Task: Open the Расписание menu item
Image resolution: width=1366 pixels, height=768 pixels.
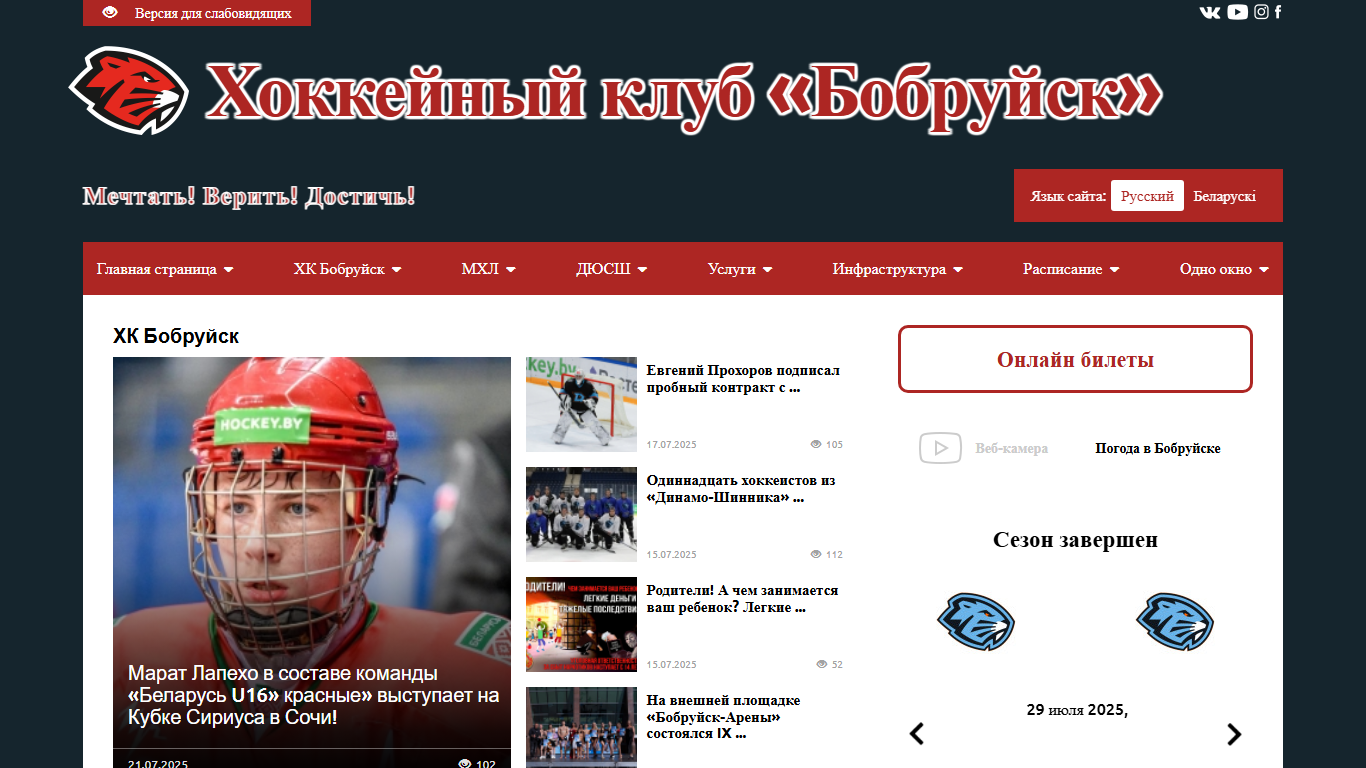Action: (1071, 269)
